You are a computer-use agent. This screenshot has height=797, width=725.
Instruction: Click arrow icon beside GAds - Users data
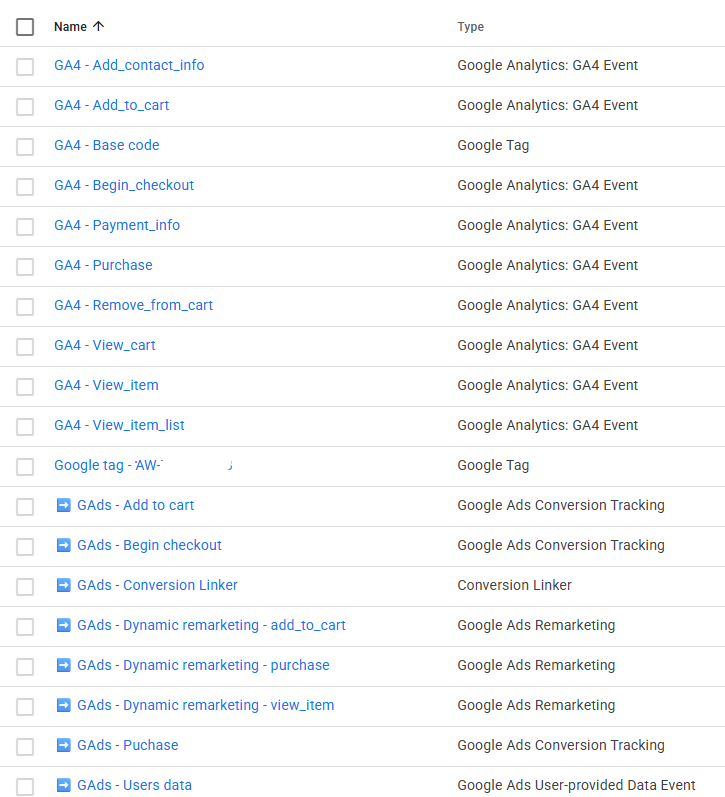tap(64, 785)
